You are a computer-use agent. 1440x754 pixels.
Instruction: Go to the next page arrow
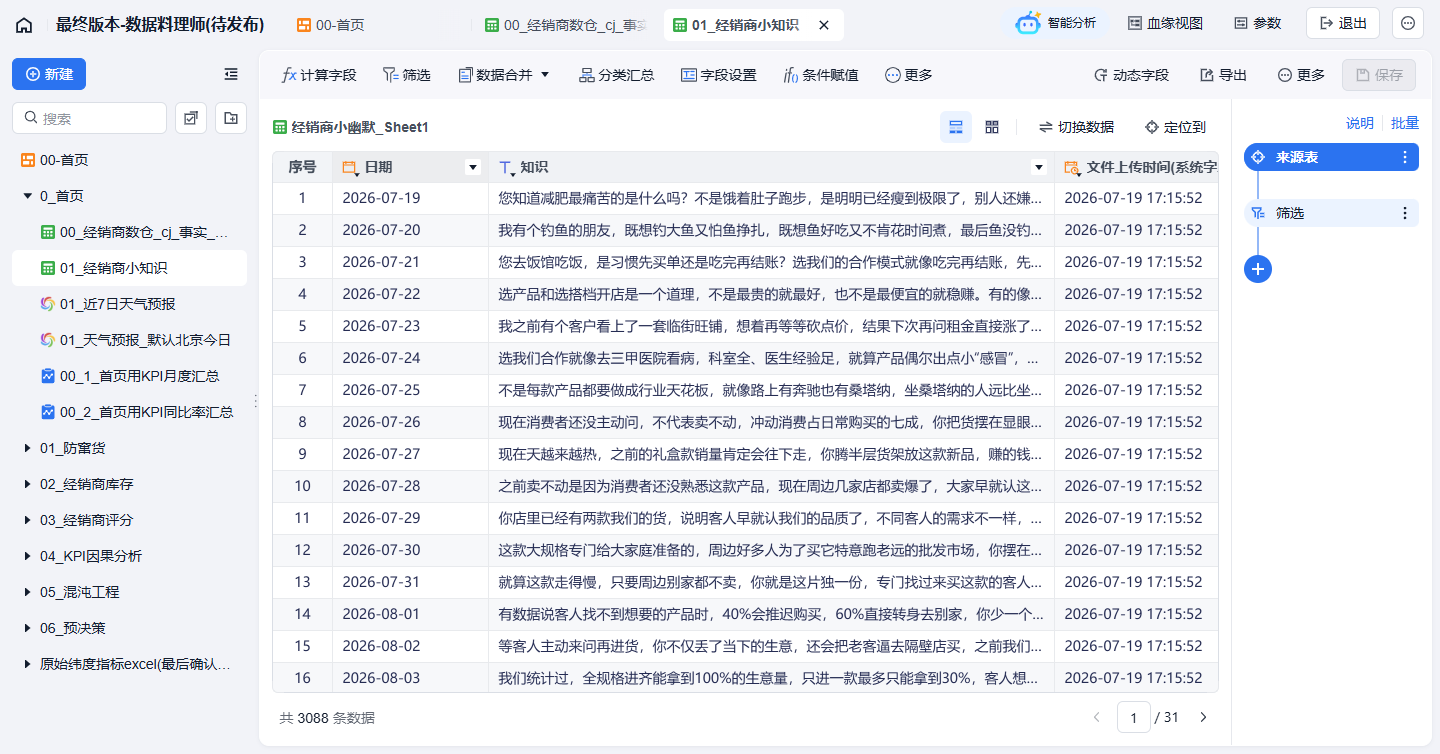[x=1203, y=717]
